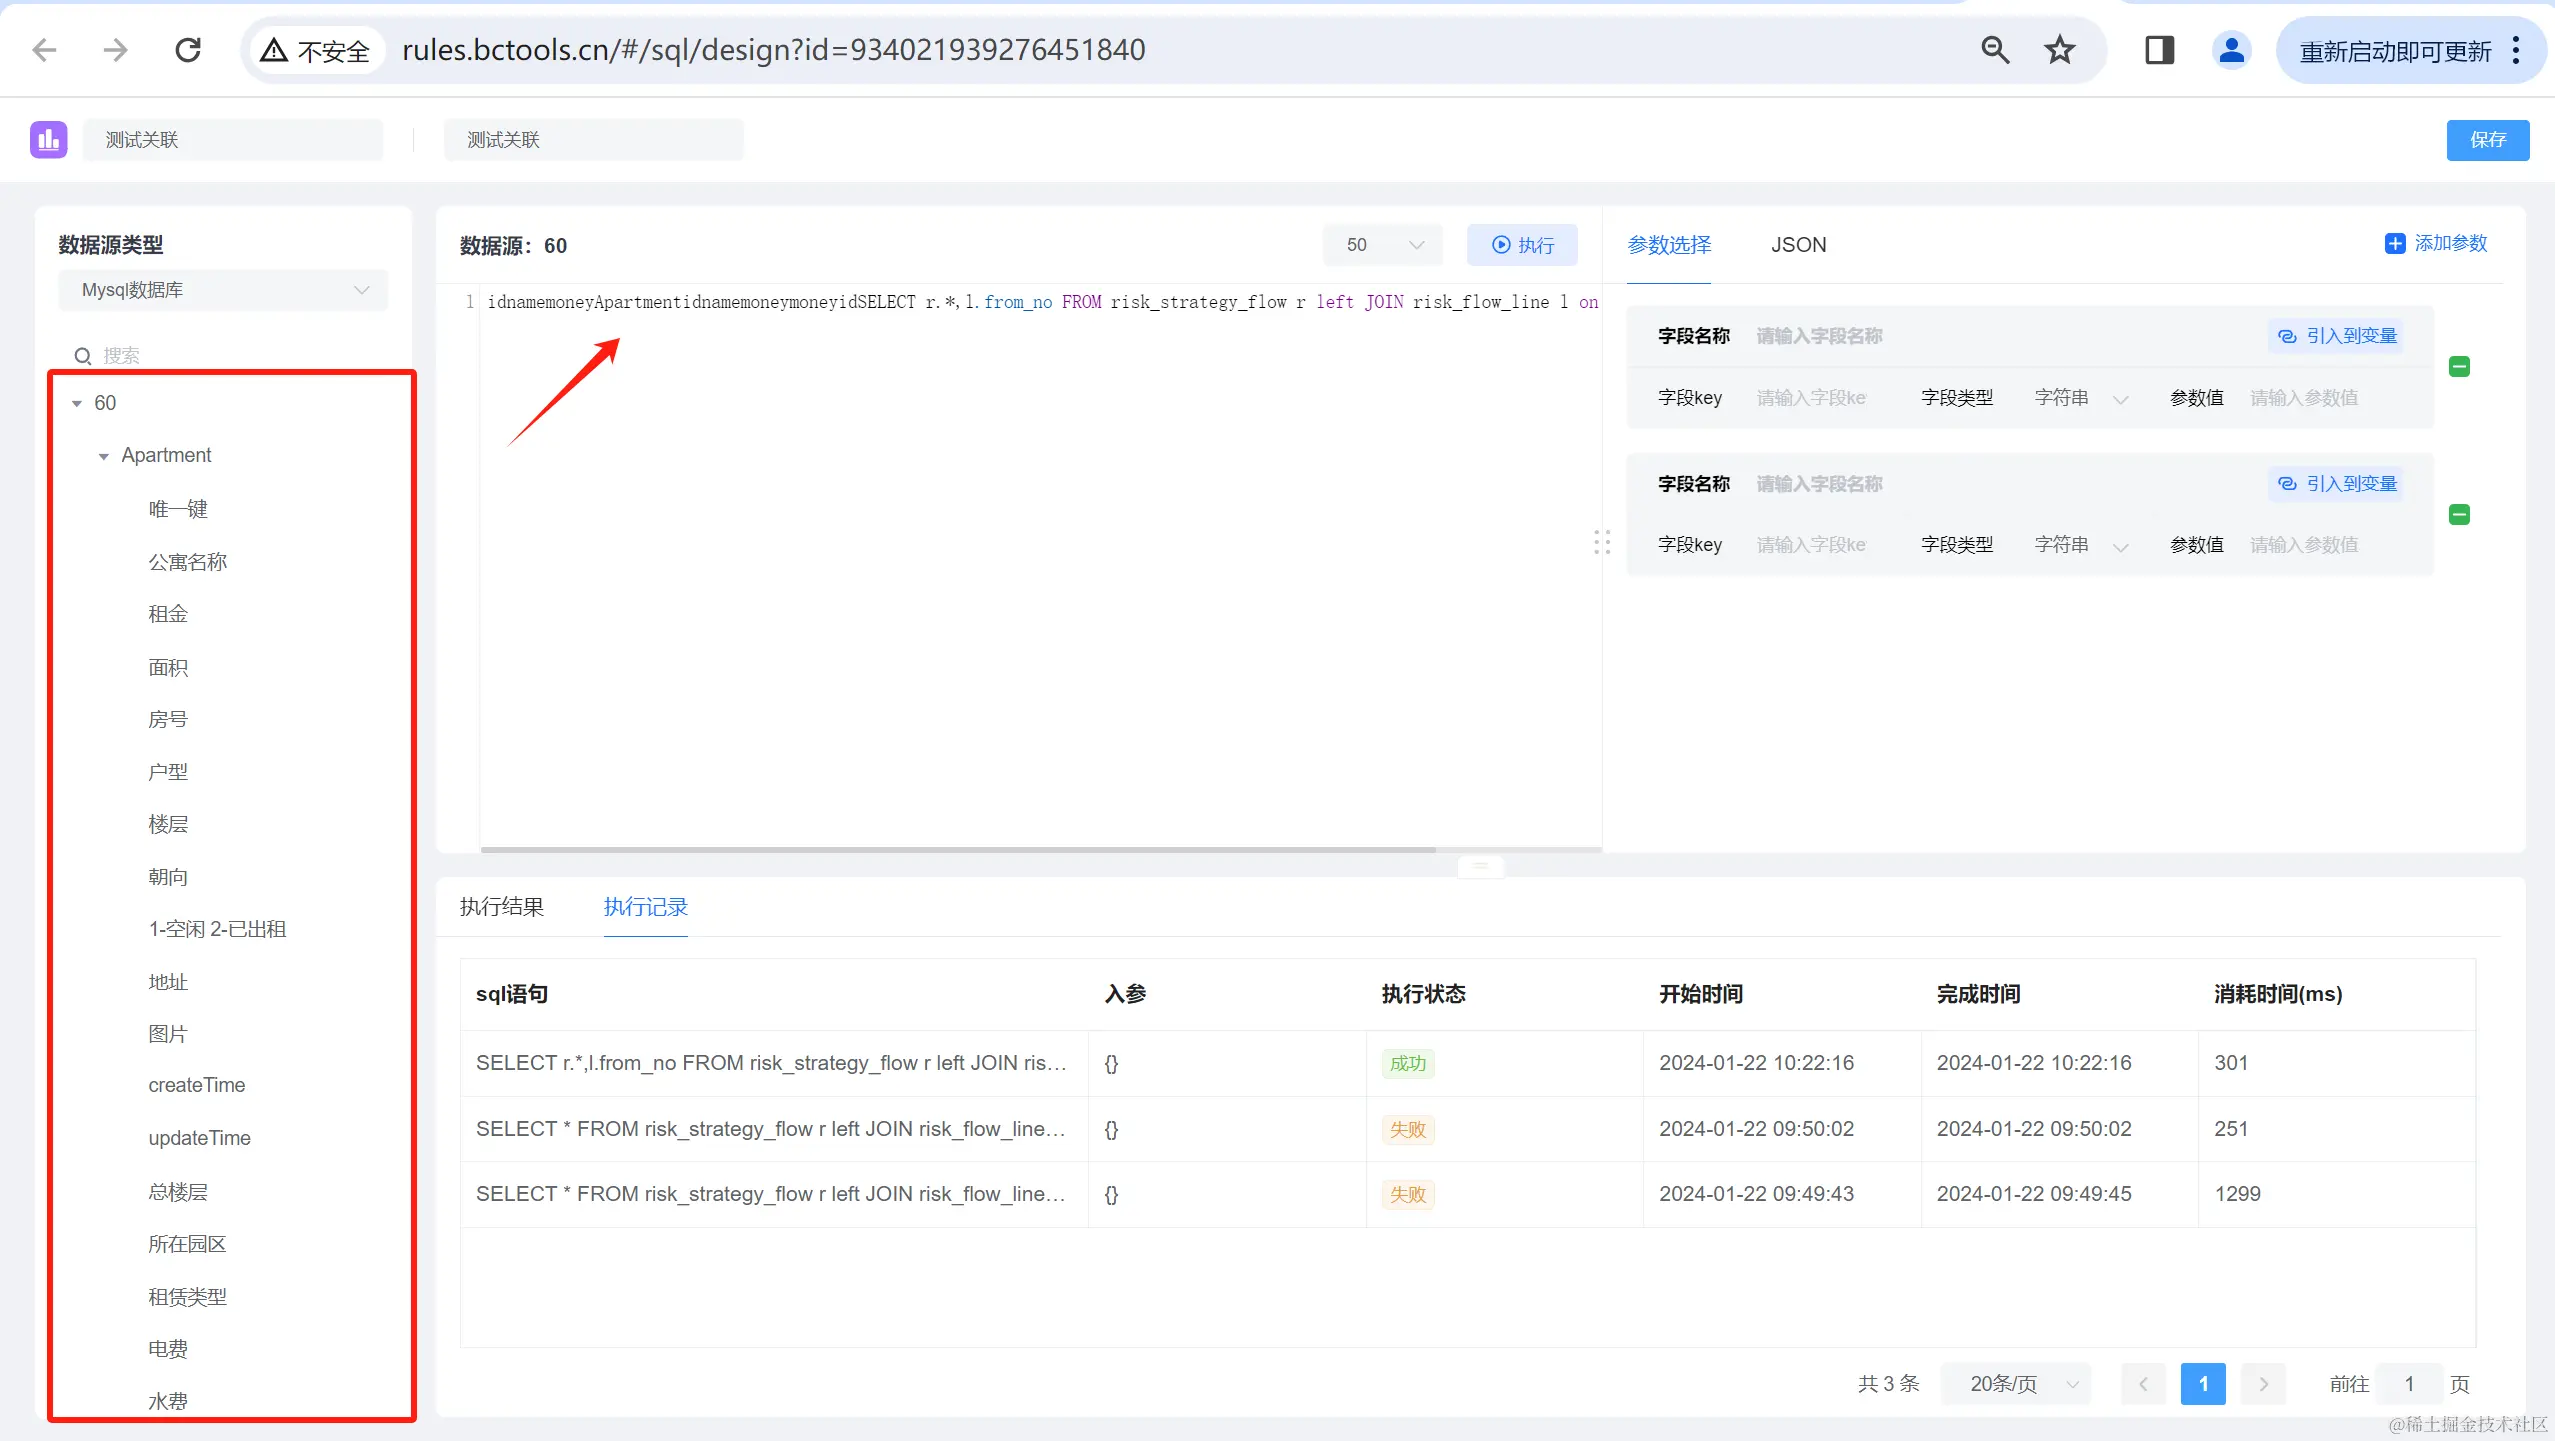Click the 执行 run button
The height and width of the screenshot is (1441, 2555).
point(1522,245)
